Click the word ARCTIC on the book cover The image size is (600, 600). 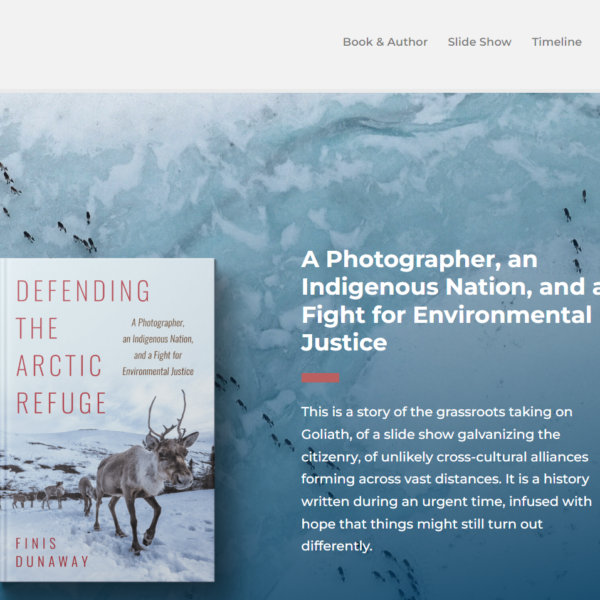pos(59,366)
